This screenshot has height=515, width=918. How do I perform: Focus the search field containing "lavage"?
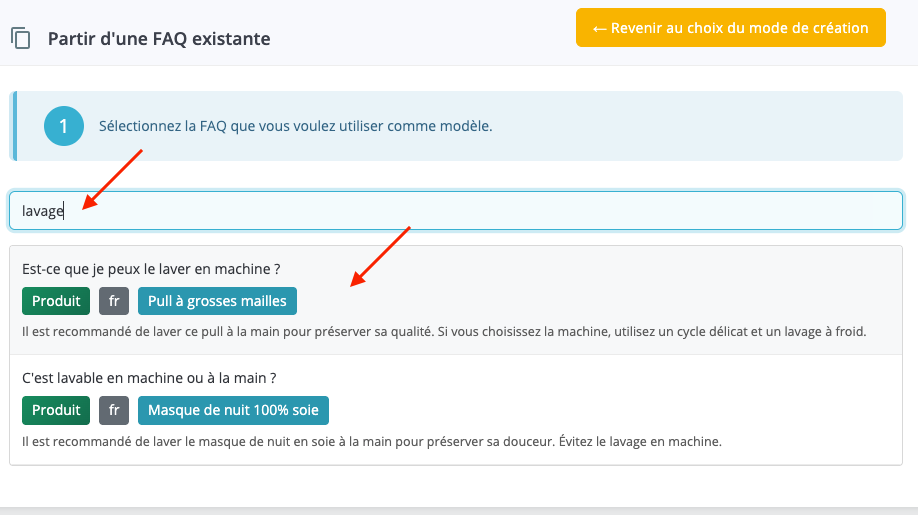pyautogui.click(x=455, y=211)
